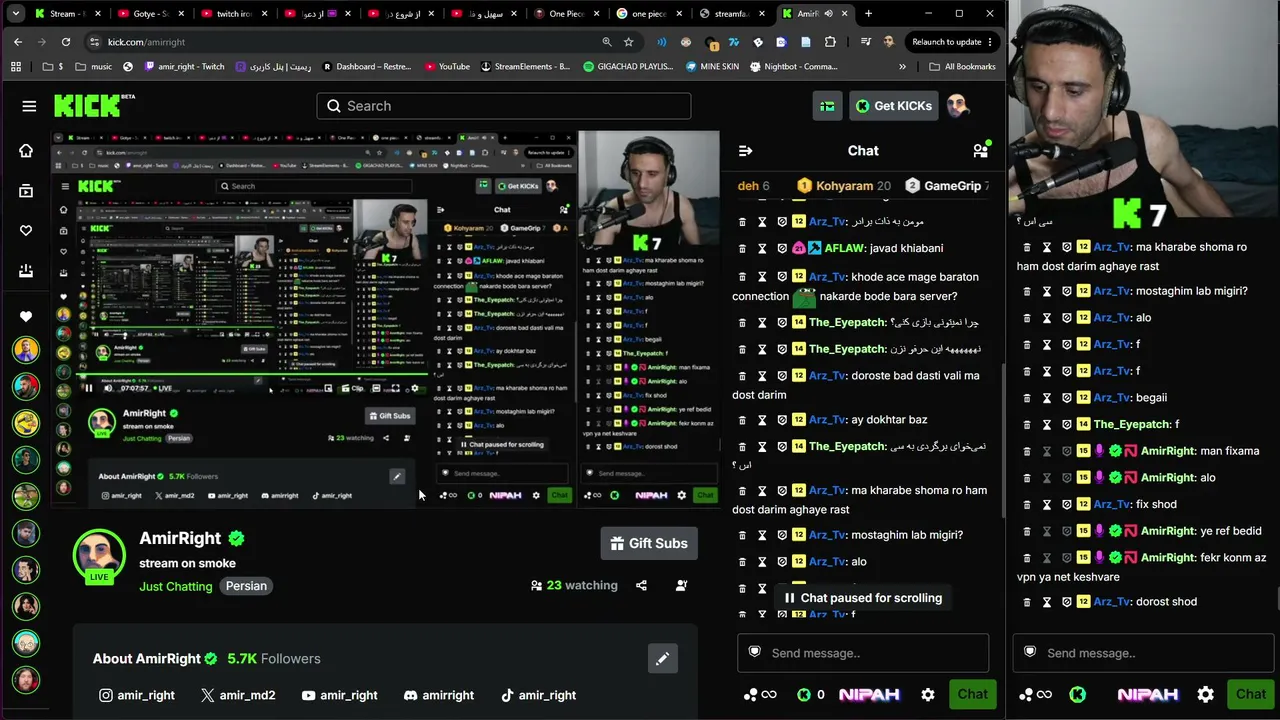Open the Browse icon in Kick sidebar
Image resolution: width=1280 pixels, height=720 pixels.
point(26,191)
